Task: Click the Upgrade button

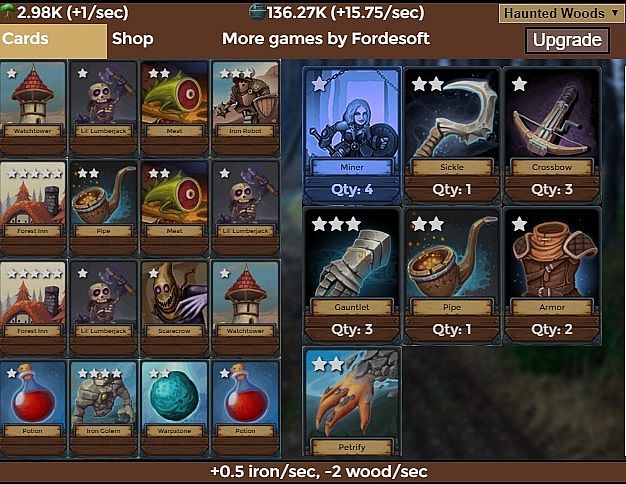Action: click(567, 40)
